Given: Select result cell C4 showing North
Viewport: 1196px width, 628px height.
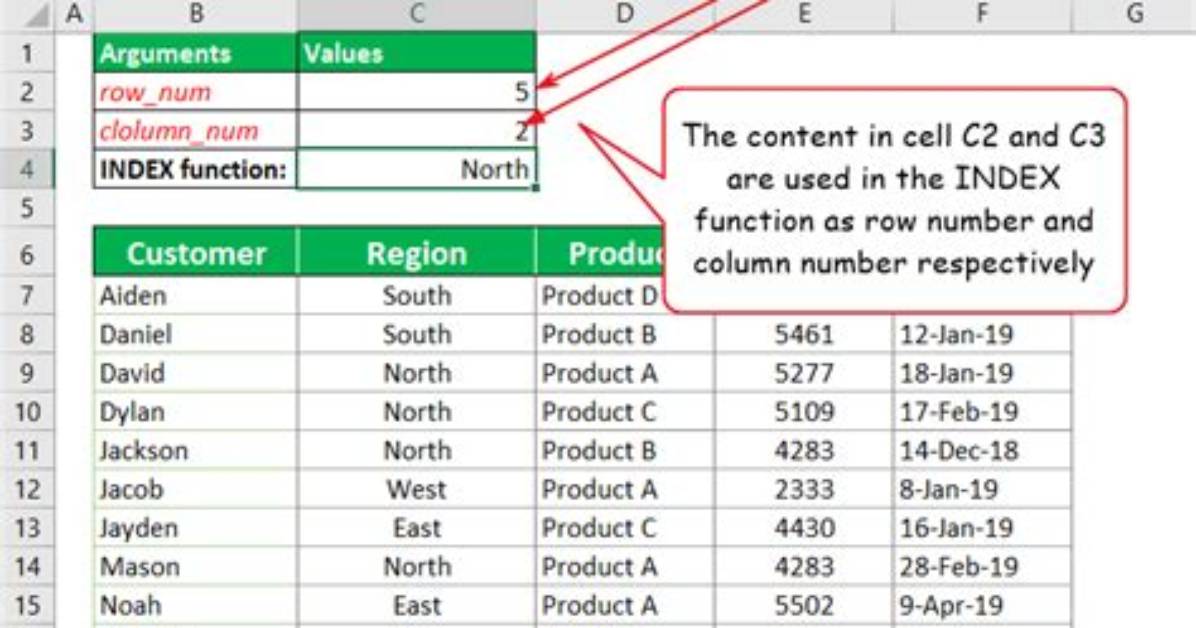Looking at the screenshot, I should 416,169.
